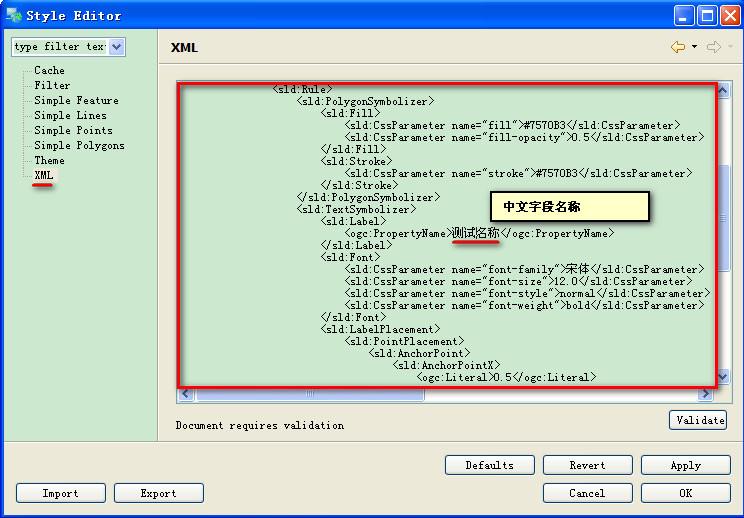Select XML in the page tree

(x=44, y=176)
